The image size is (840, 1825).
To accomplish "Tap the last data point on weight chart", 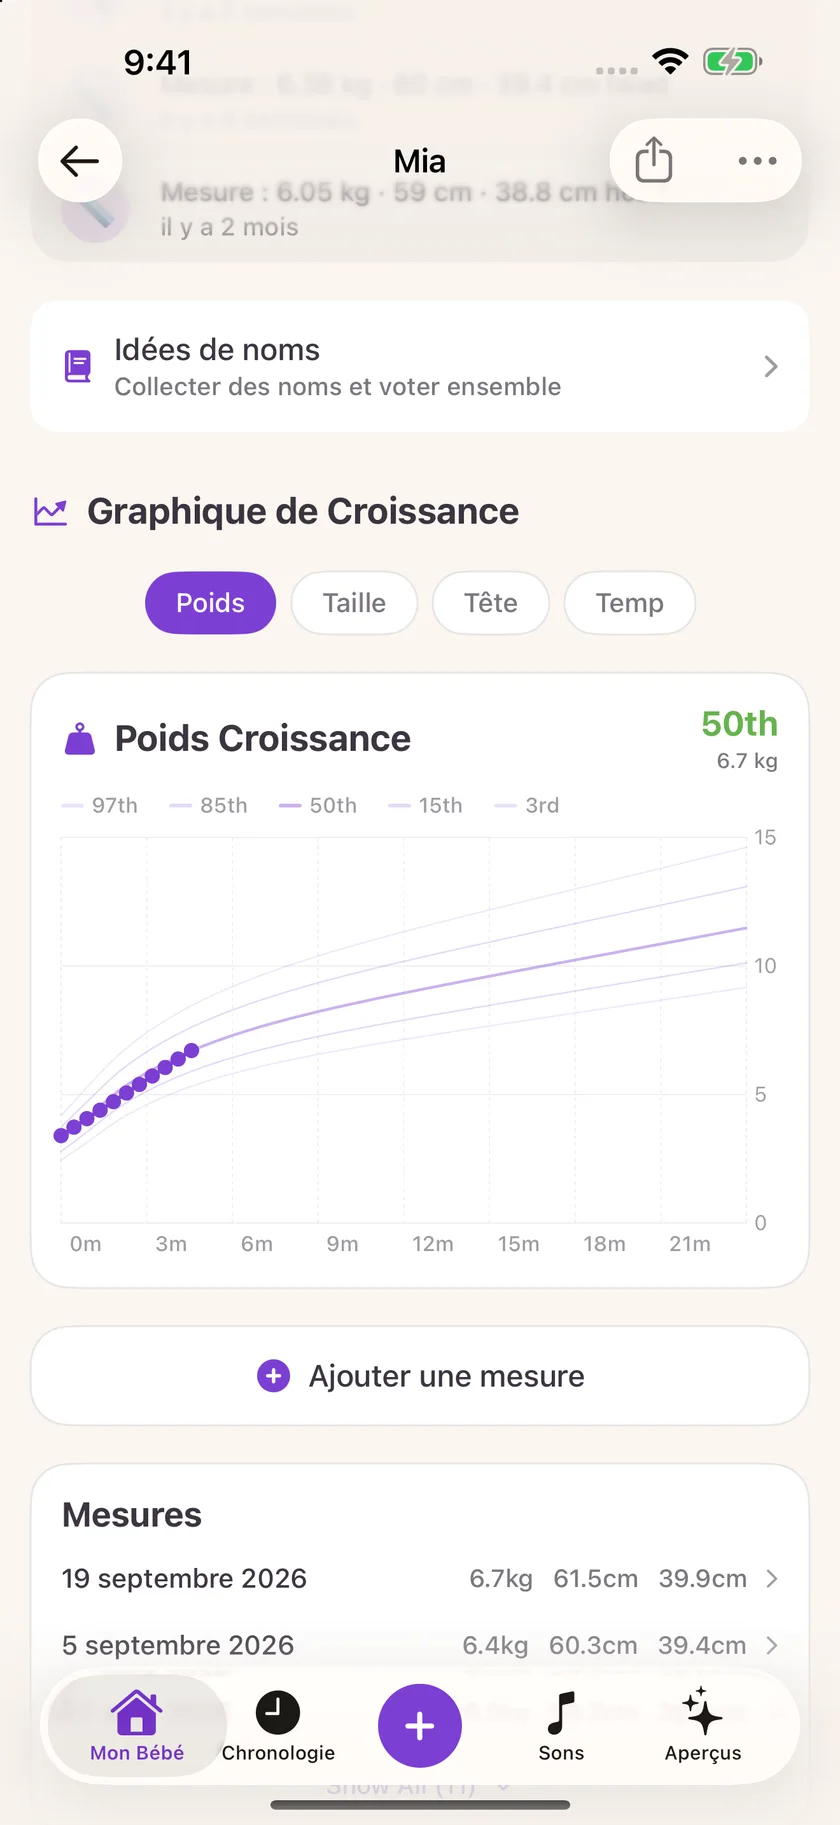I will point(192,1050).
